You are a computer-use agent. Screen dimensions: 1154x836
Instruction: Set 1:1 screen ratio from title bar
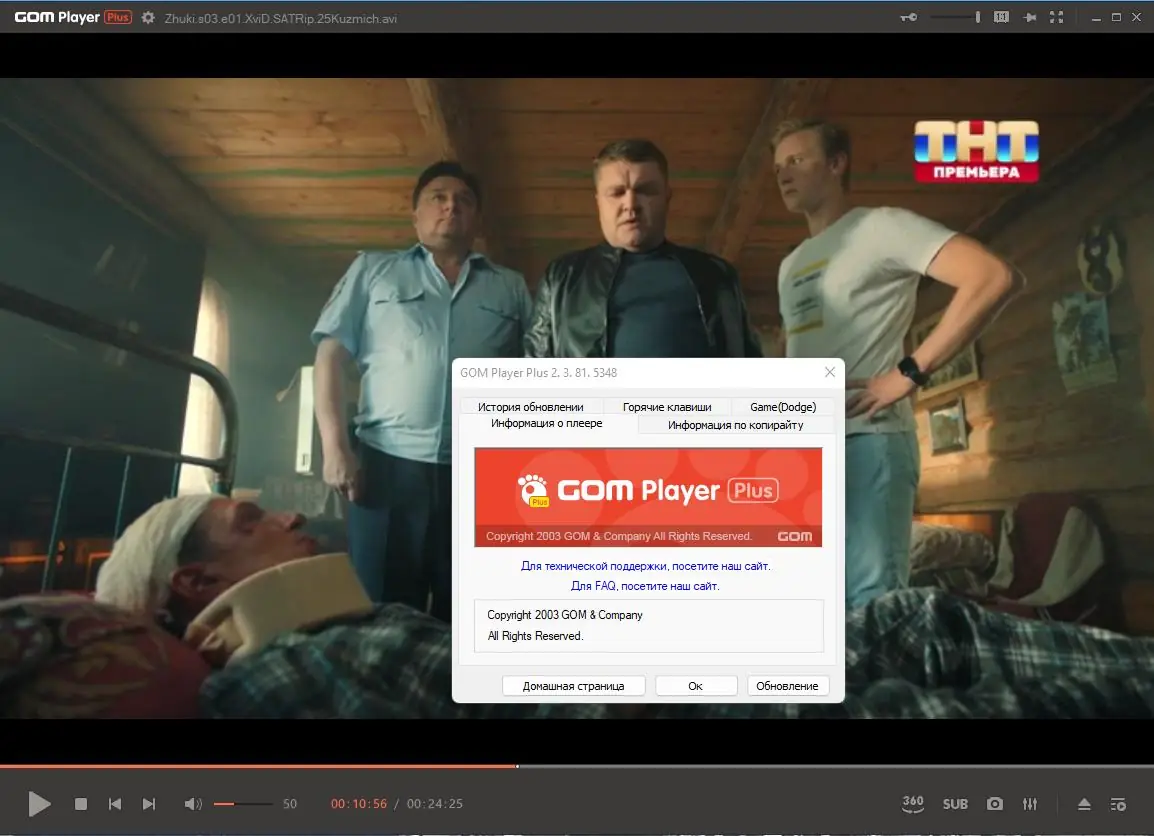[1001, 17]
